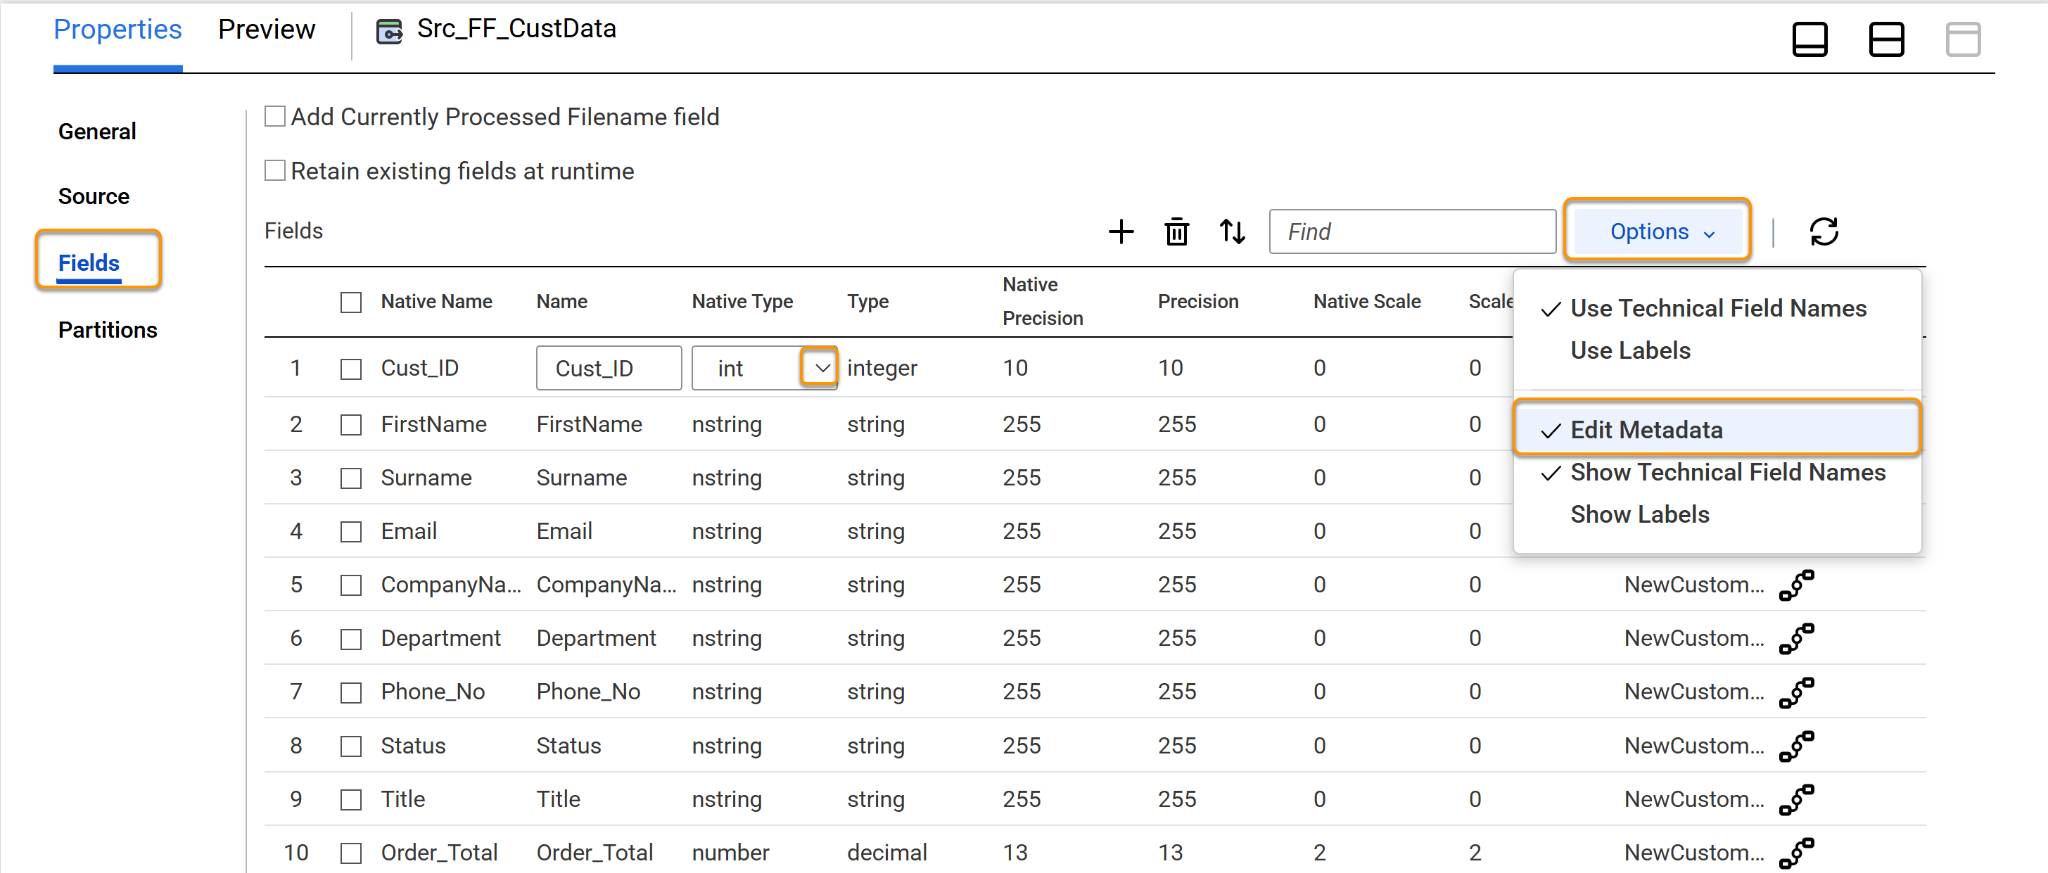Choose Use Technical Field Names option
Image resolution: width=2048 pixels, height=873 pixels.
click(x=1718, y=309)
